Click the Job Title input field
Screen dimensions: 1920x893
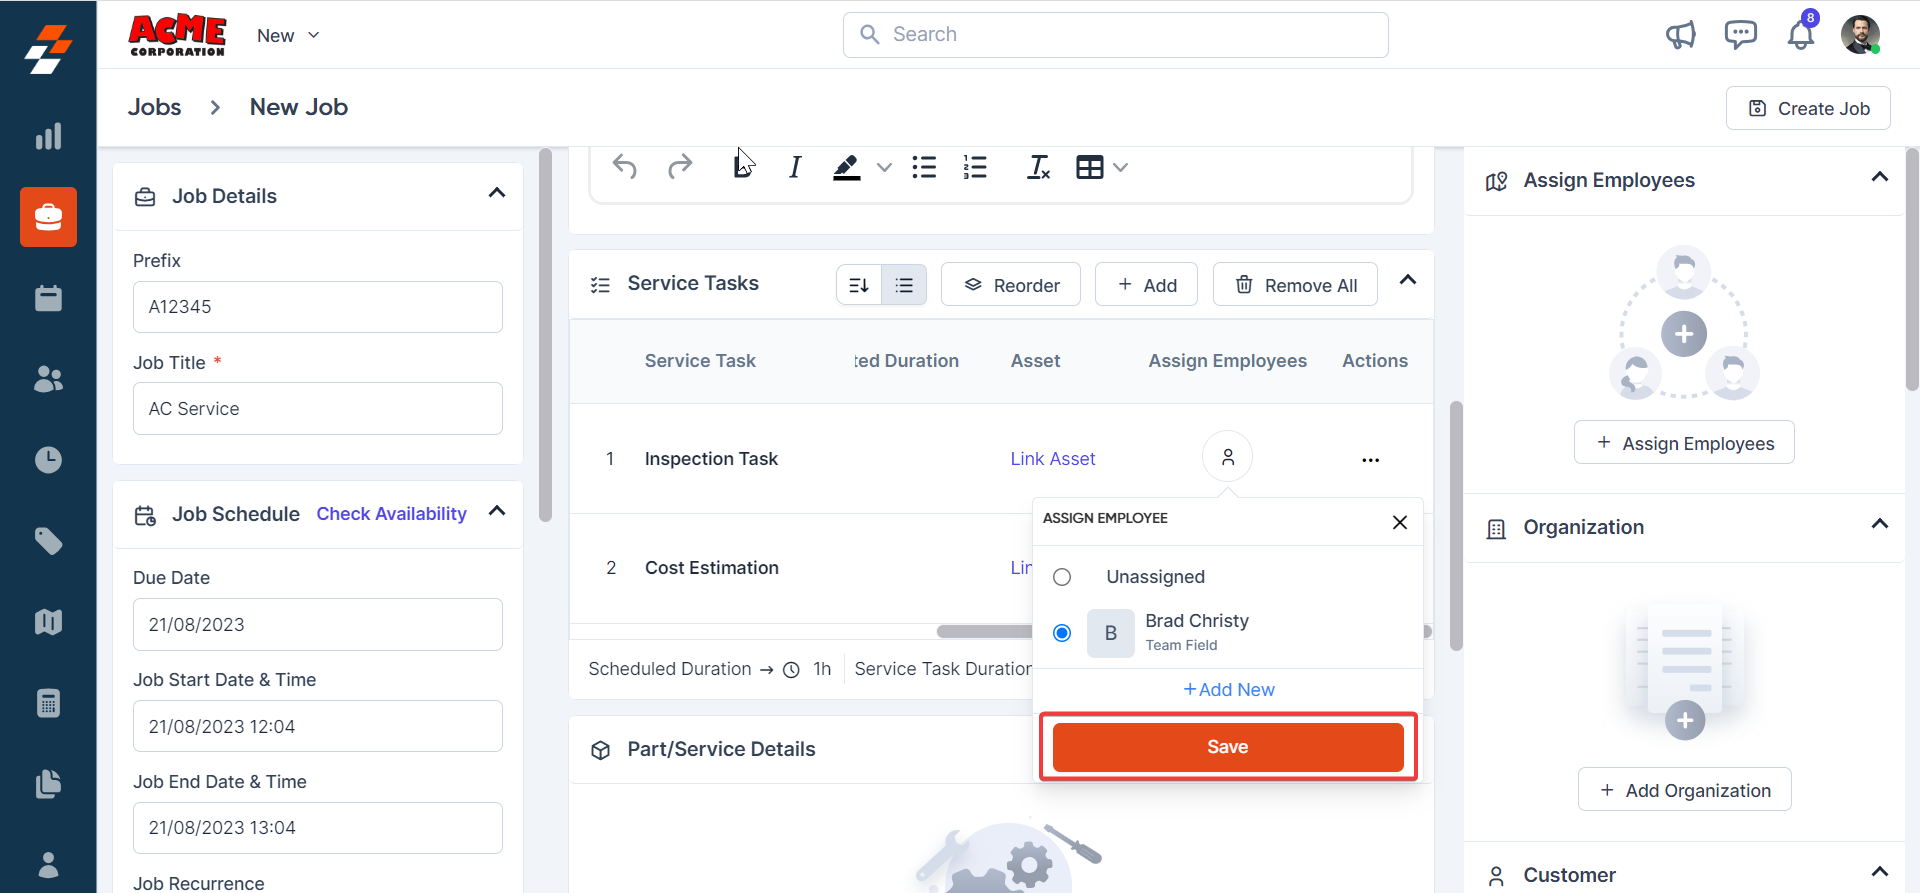pos(317,408)
